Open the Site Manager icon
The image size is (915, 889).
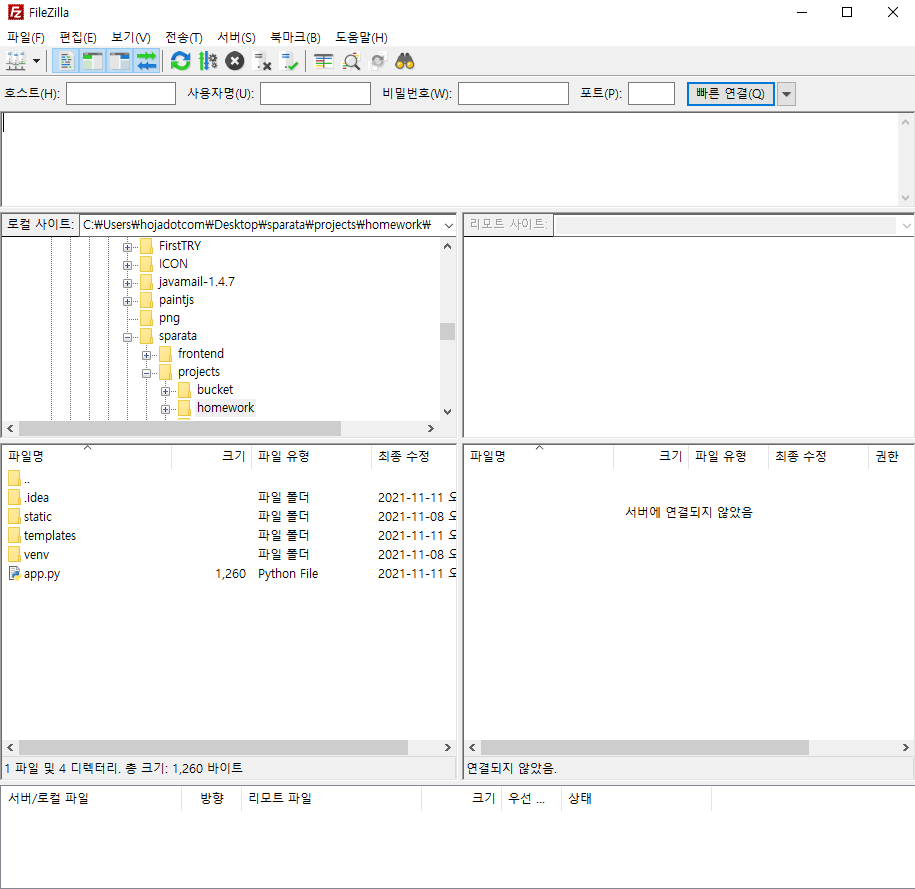16,61
